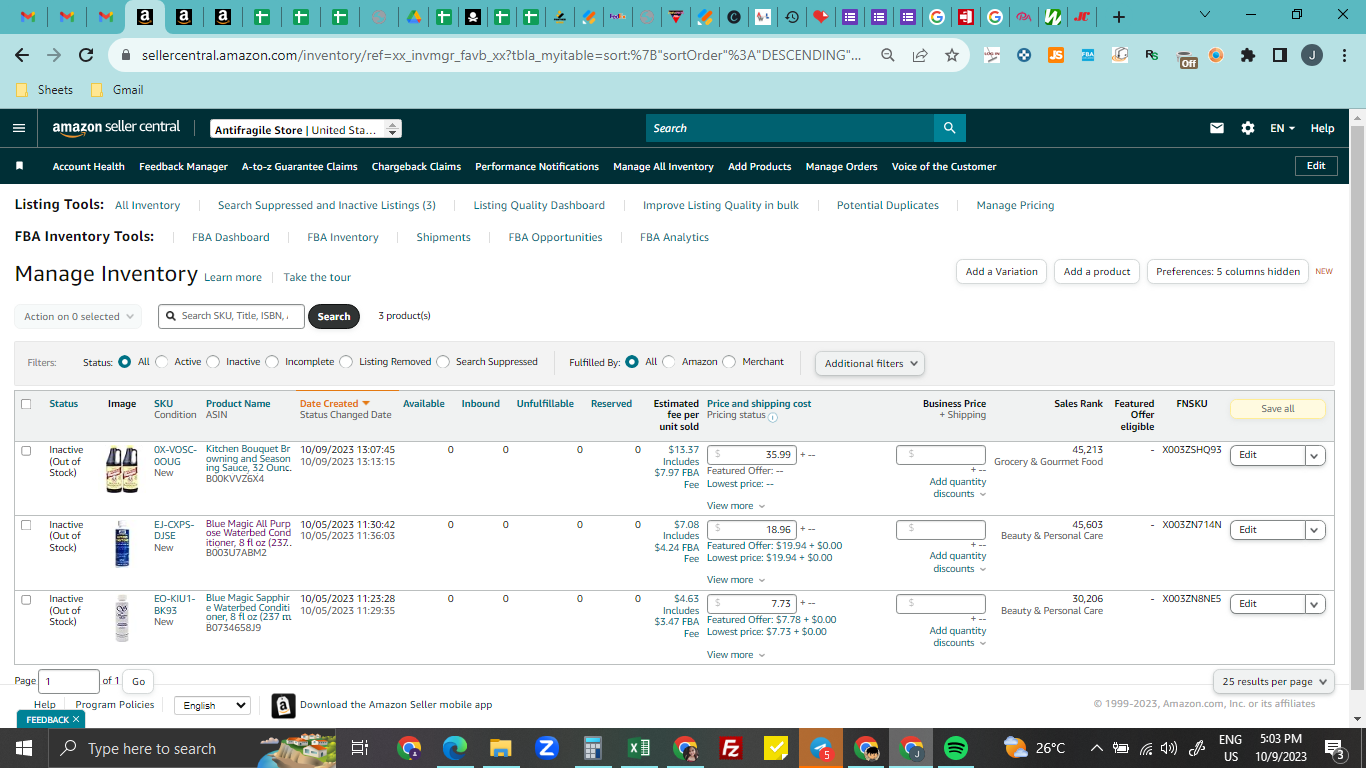Click the Take the tour link
Image resolution: width=1366 pixels, height=768 pixels.
tap(317, 277)
